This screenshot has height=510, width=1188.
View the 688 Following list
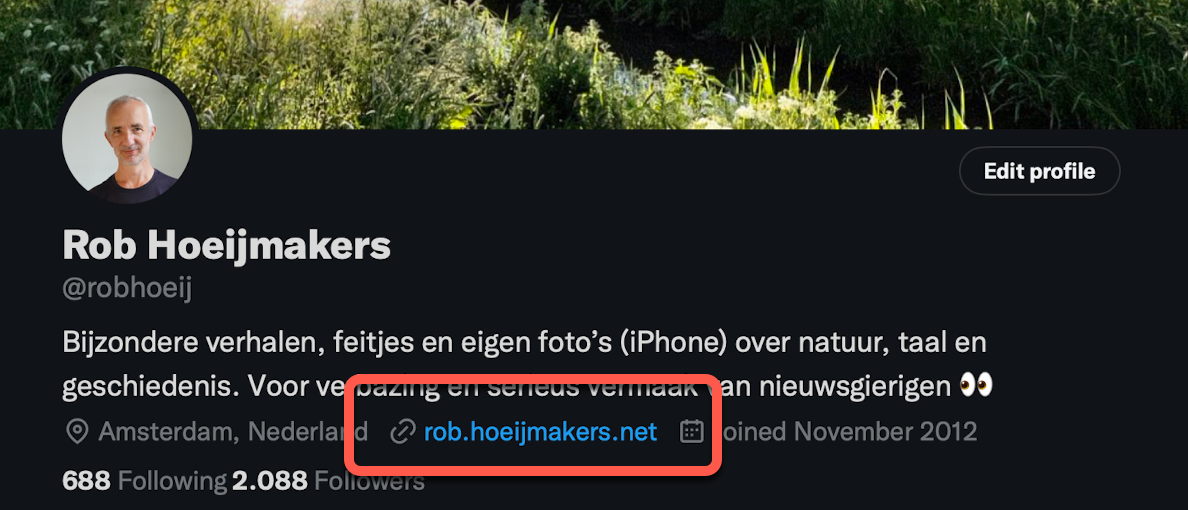144,480
